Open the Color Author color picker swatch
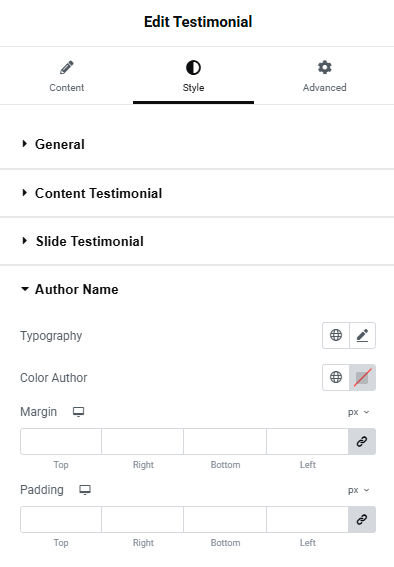Viewport: 394px width, 567px height. point(363,377)
